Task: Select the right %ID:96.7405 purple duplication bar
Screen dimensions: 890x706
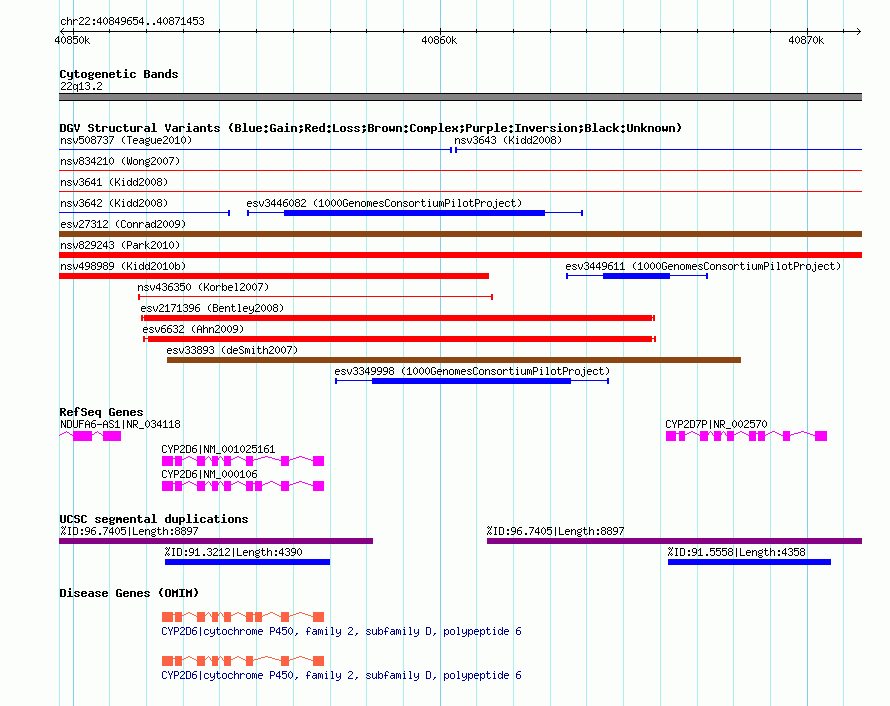Action: [674, 541]
